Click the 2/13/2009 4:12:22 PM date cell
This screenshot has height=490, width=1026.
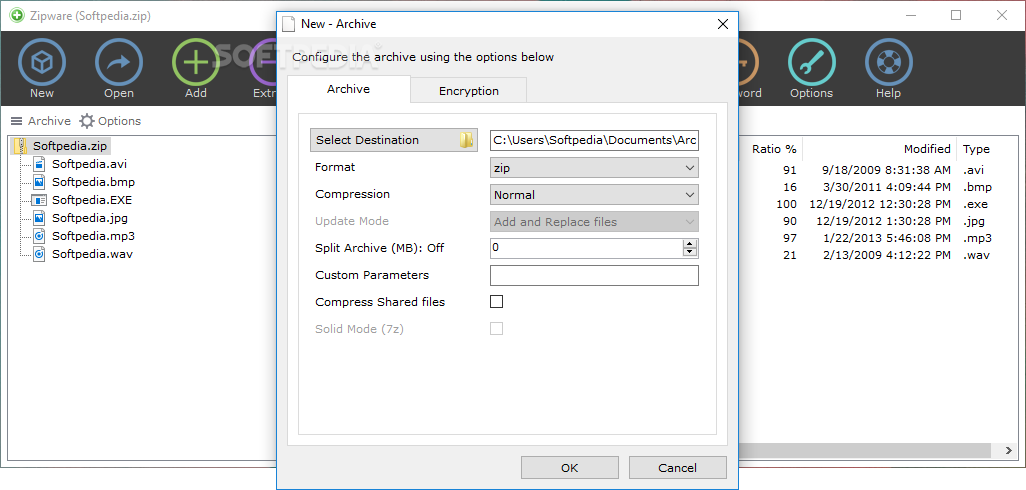(886, 255)
